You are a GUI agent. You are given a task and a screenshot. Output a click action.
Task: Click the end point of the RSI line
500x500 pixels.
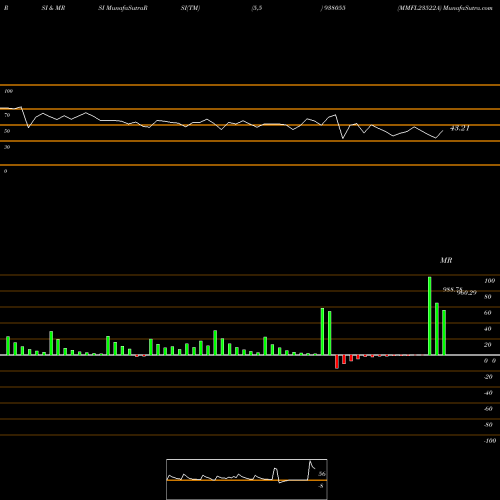[x=443, y=131]
